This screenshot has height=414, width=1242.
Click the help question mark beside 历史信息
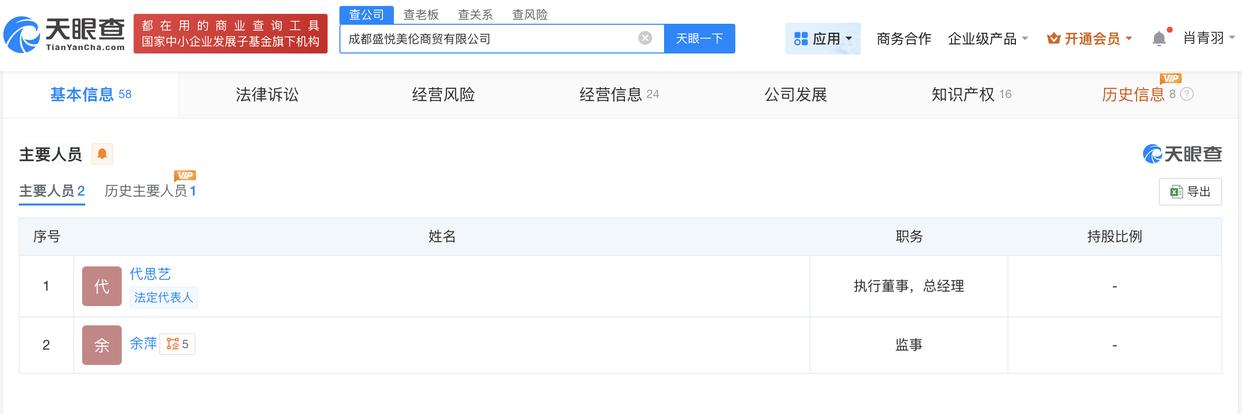1187,94
